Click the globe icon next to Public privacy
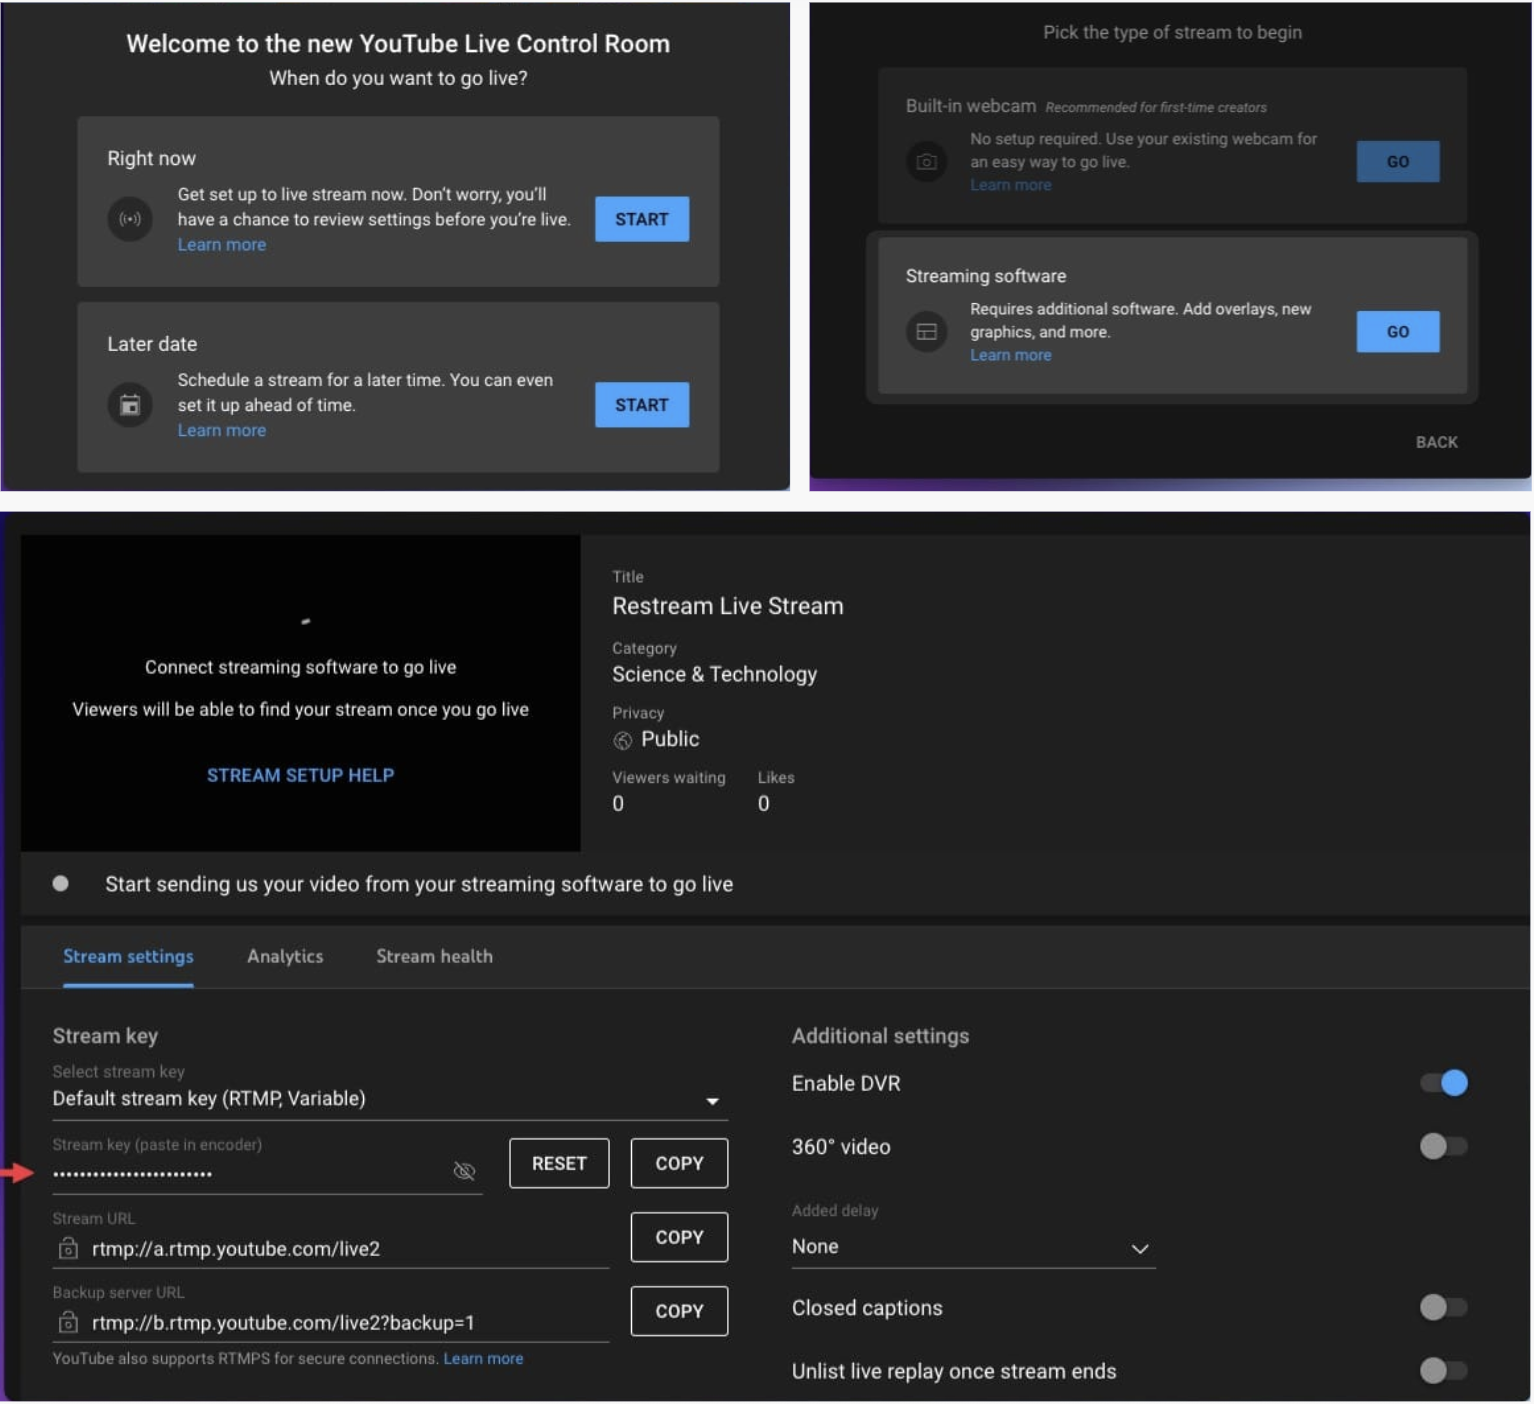 pos(622,740)
